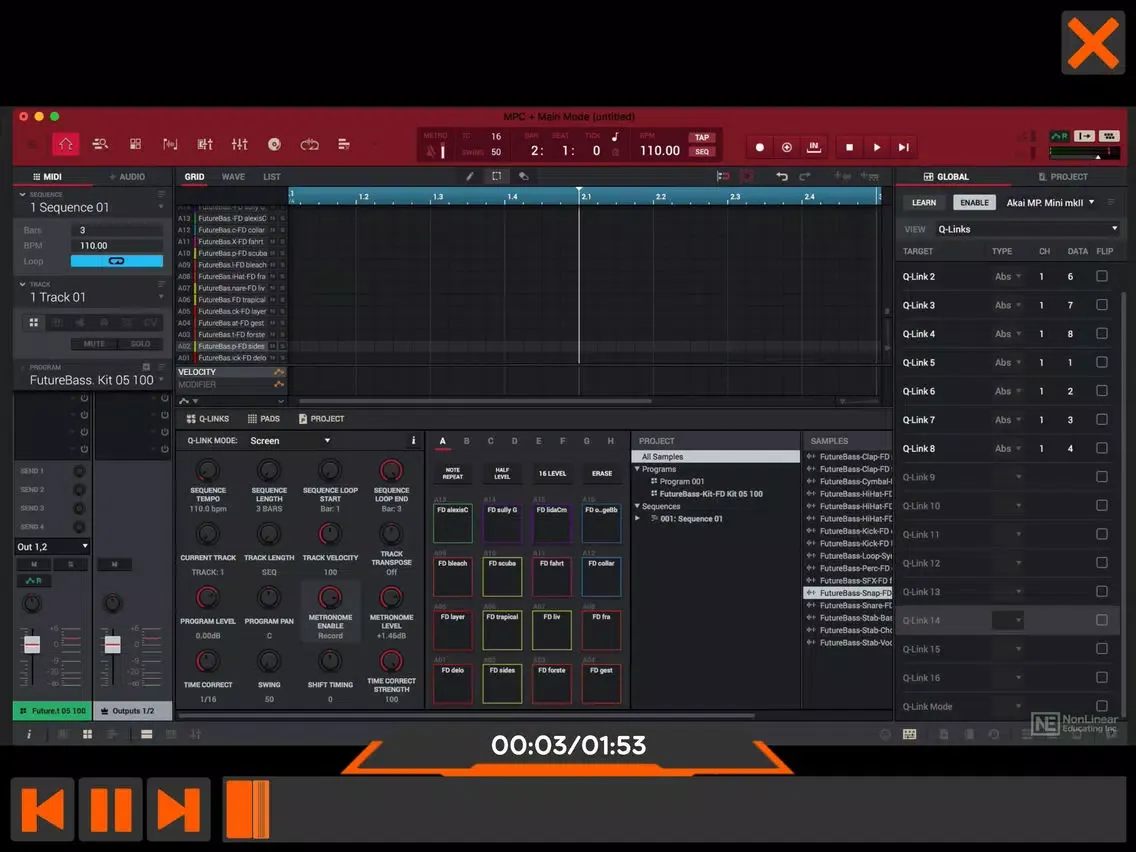Select pad bank B
This screenshot has height=852, width=1136.
tap(467, 440)
